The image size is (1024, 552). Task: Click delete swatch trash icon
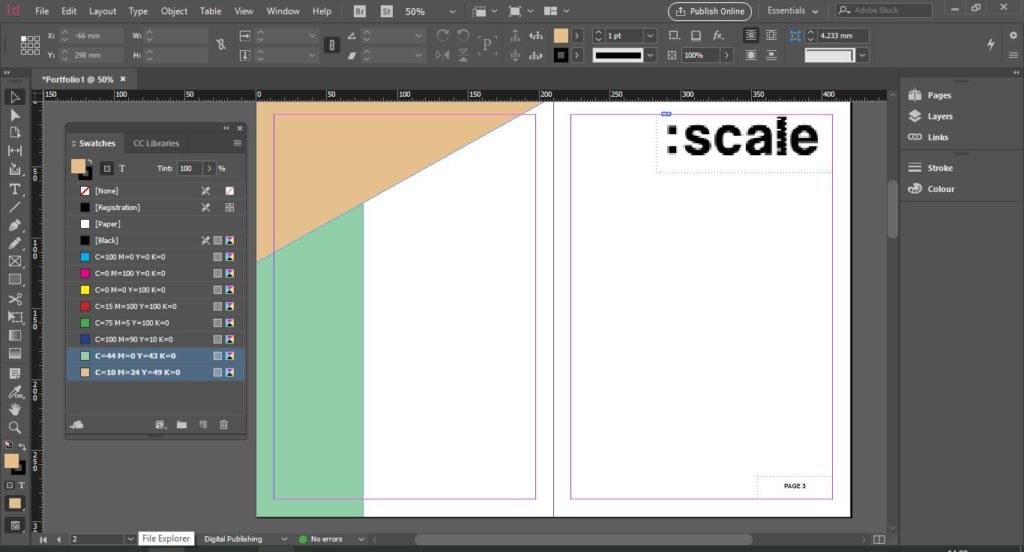tap(223, 425)
